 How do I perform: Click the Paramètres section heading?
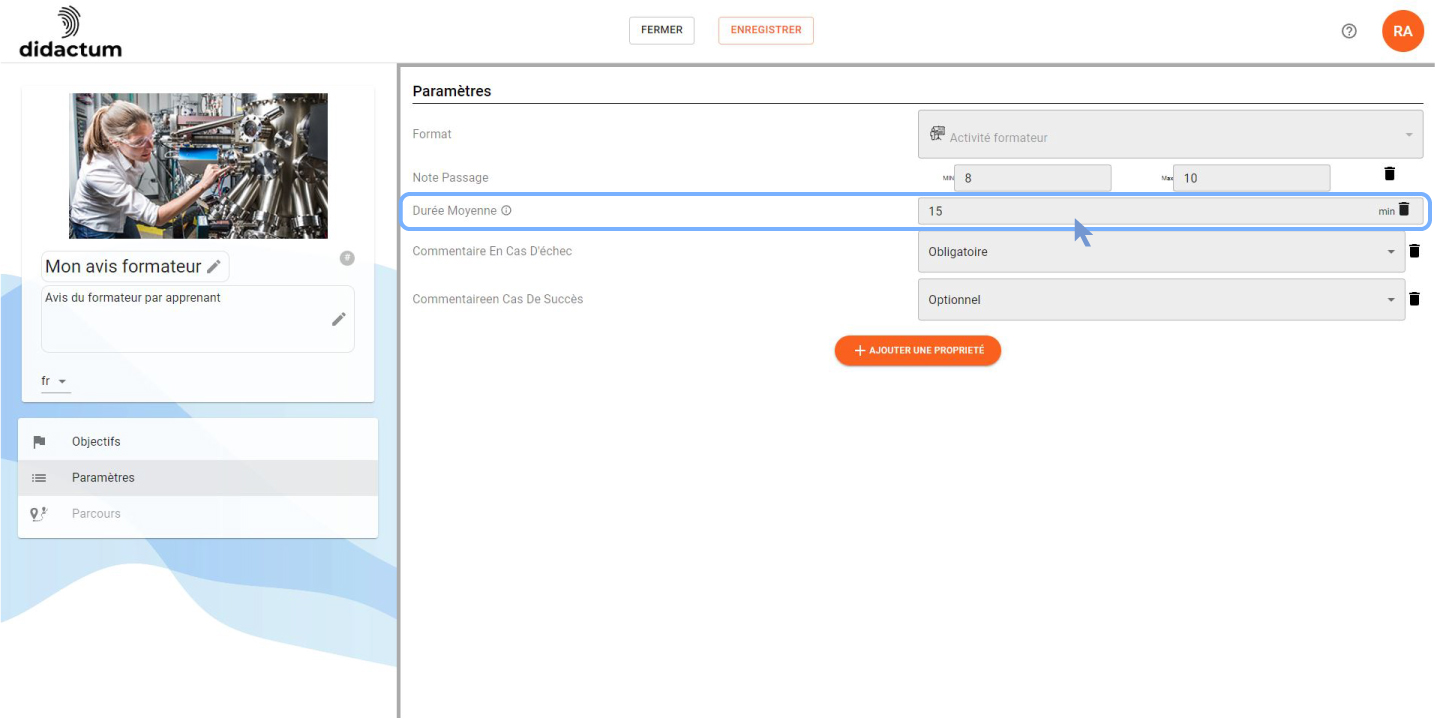452,91
